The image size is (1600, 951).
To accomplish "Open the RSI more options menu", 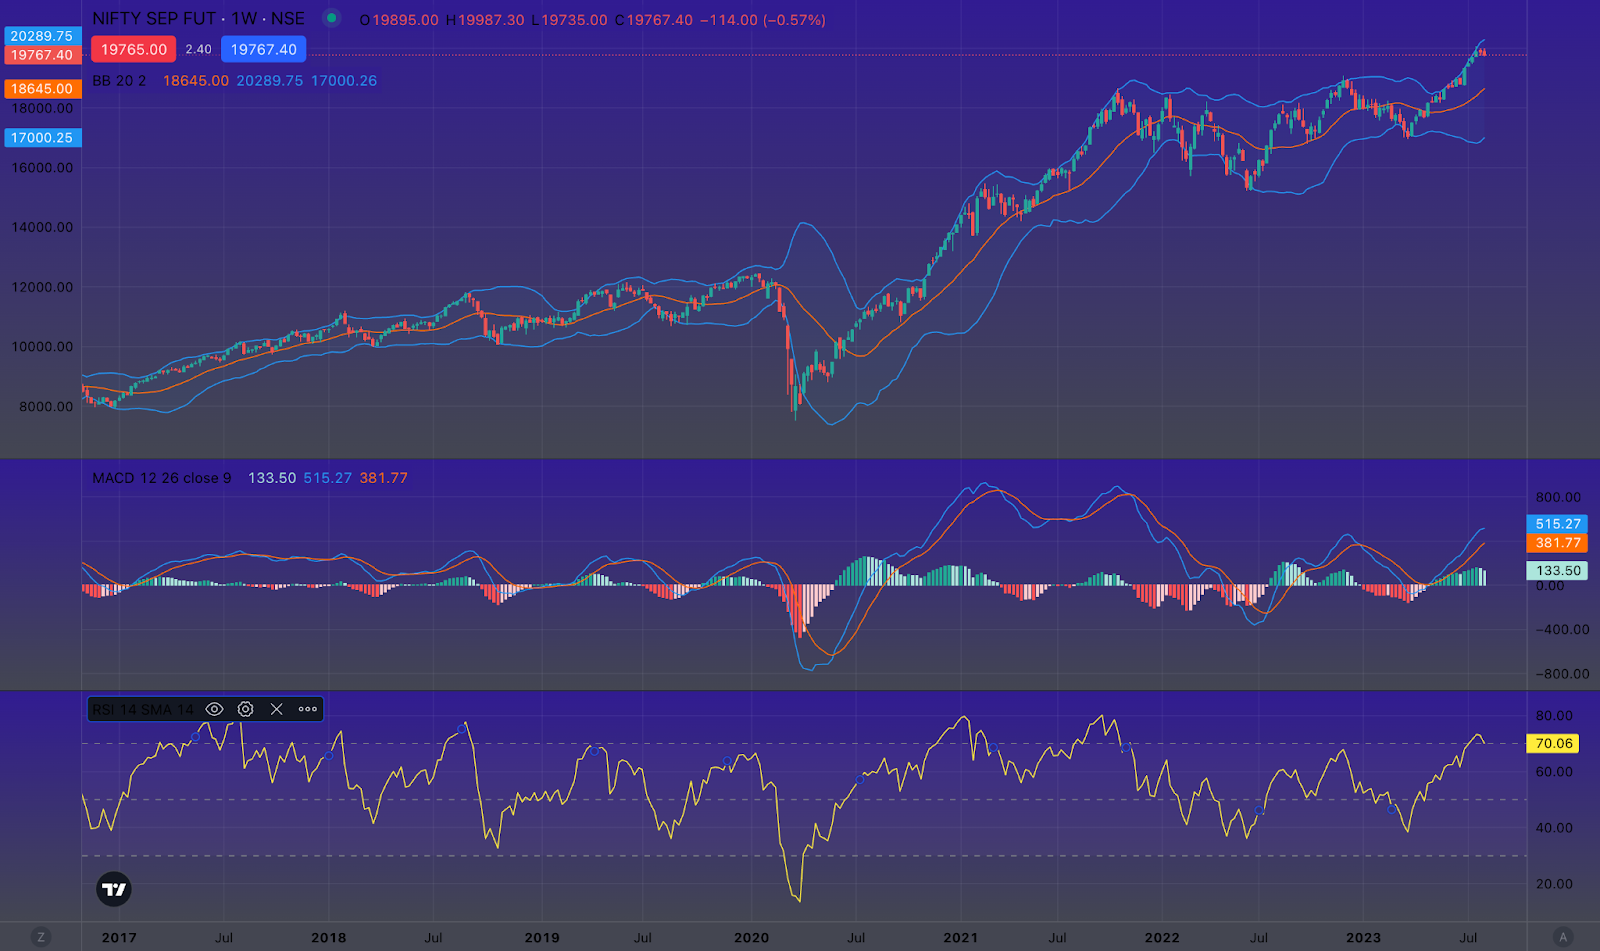I will [x=308, y=709].
